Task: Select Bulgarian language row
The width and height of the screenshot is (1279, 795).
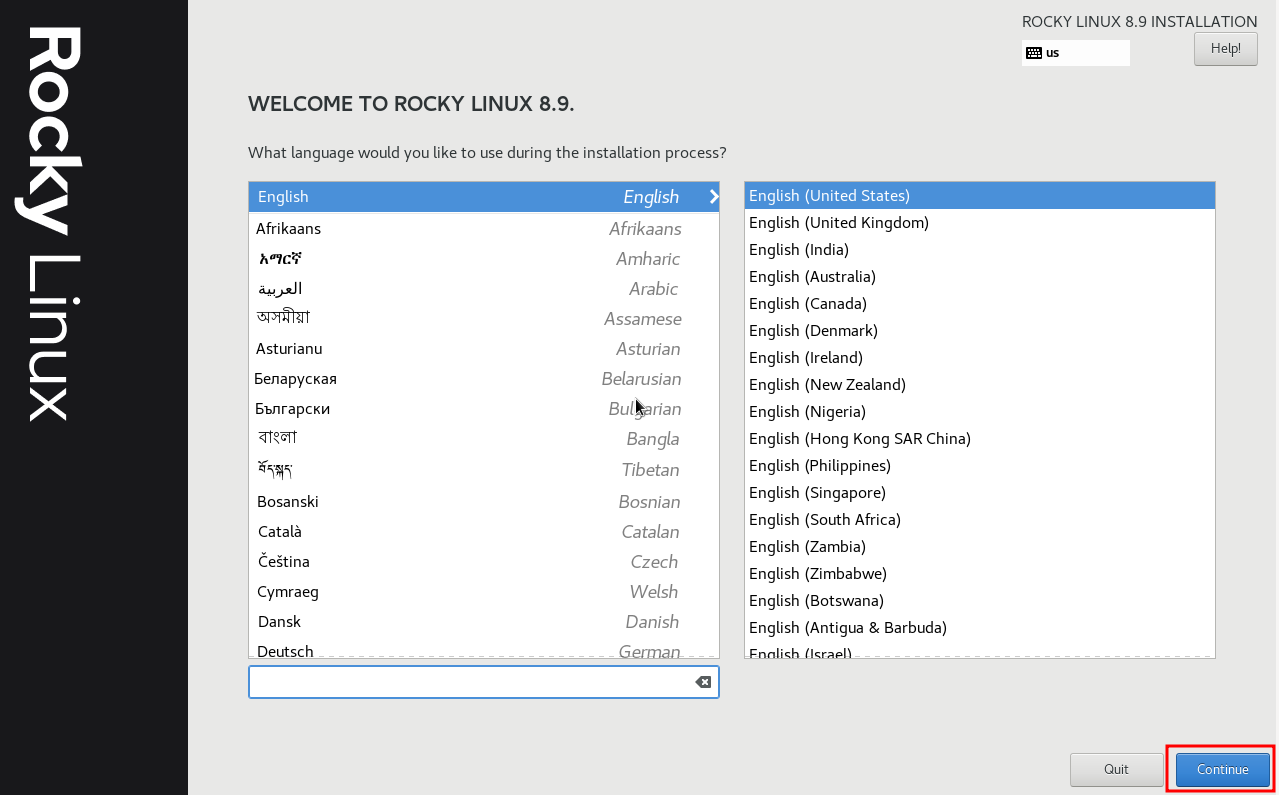Action: pos(484,408)
